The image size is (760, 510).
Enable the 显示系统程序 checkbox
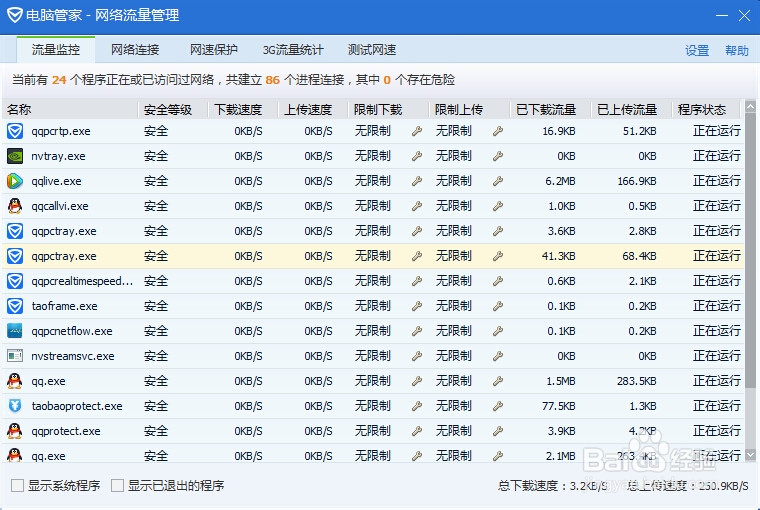[x=17, y=485]
